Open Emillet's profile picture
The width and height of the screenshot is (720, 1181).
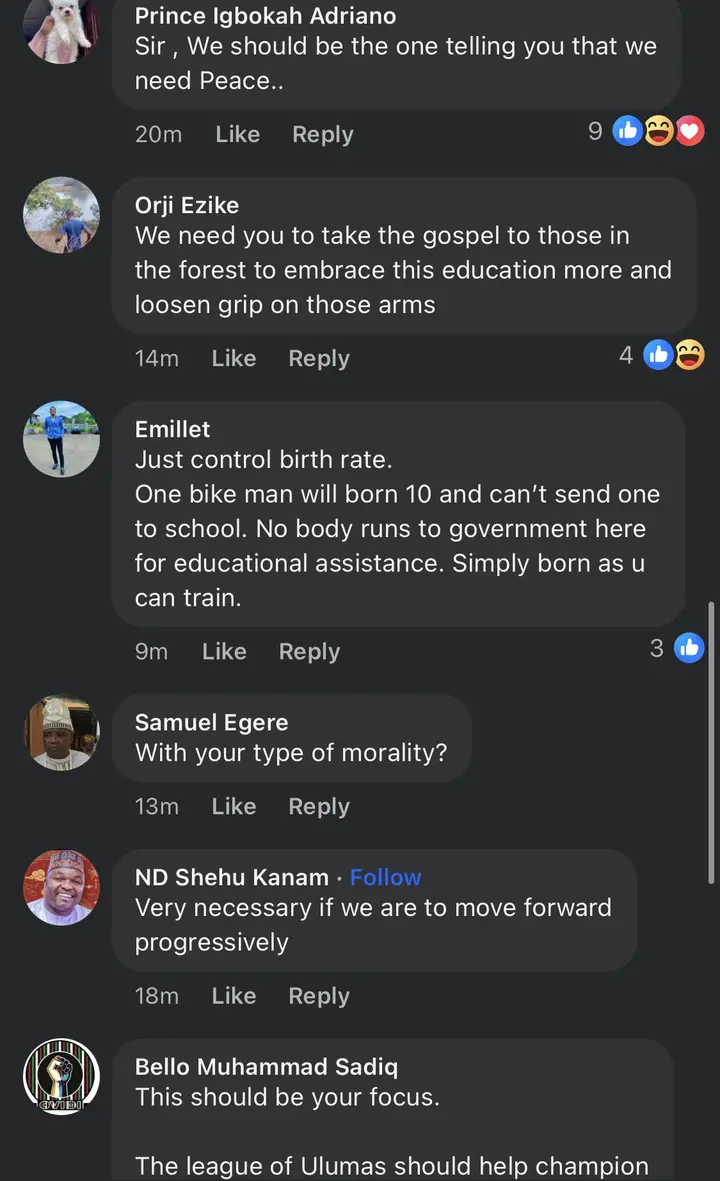62,439
